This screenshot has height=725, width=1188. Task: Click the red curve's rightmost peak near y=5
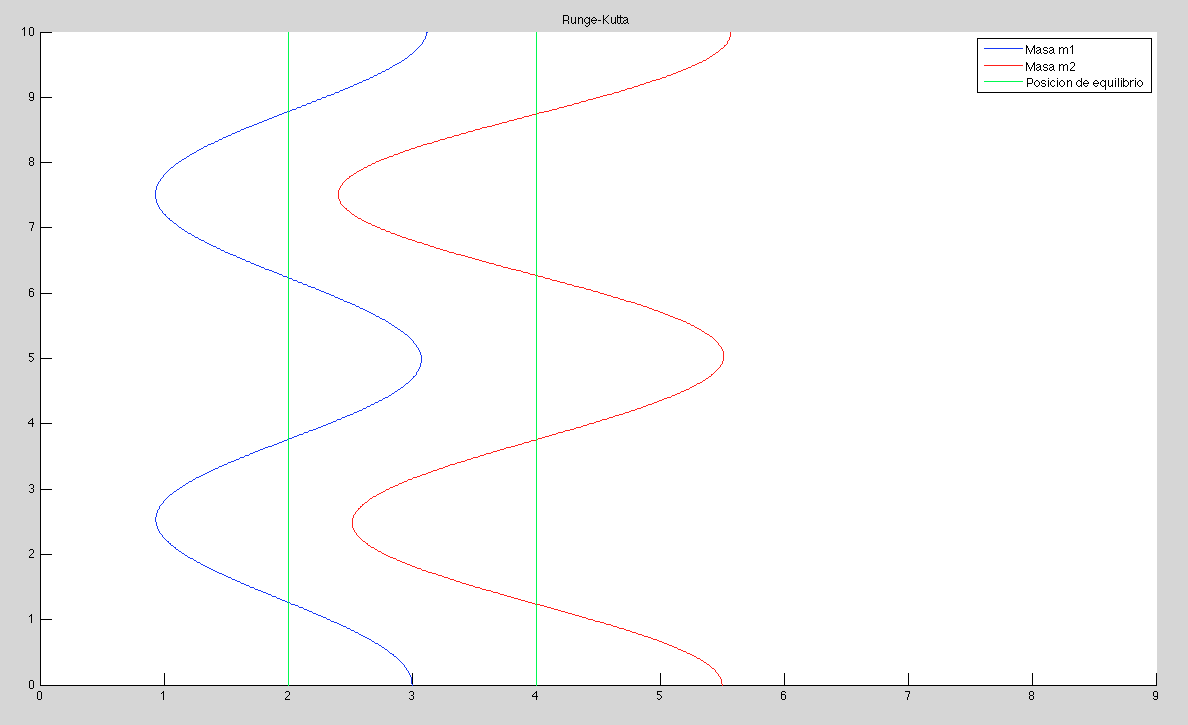point(723,357)
